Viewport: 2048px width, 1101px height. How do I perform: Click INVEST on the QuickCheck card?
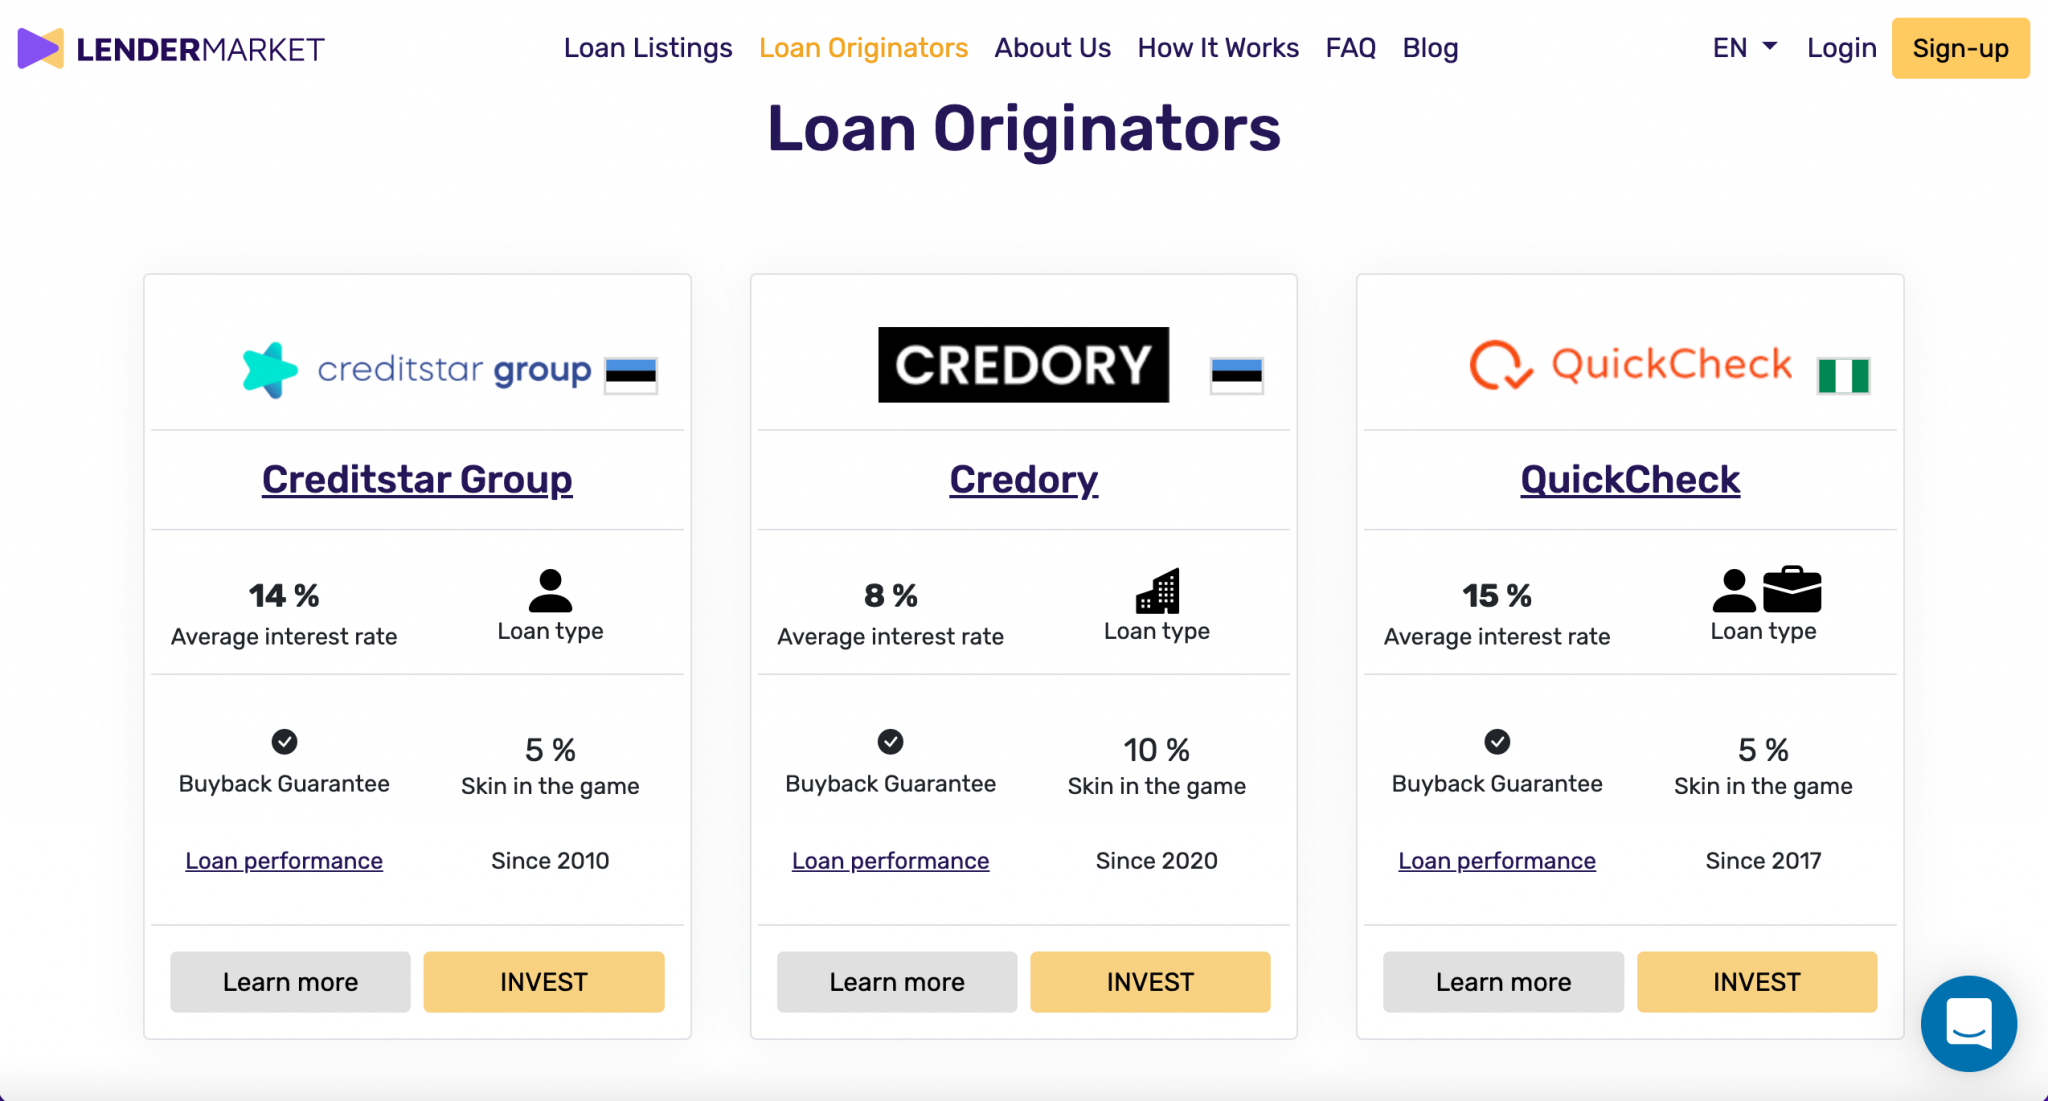(x=1756, y=981)
